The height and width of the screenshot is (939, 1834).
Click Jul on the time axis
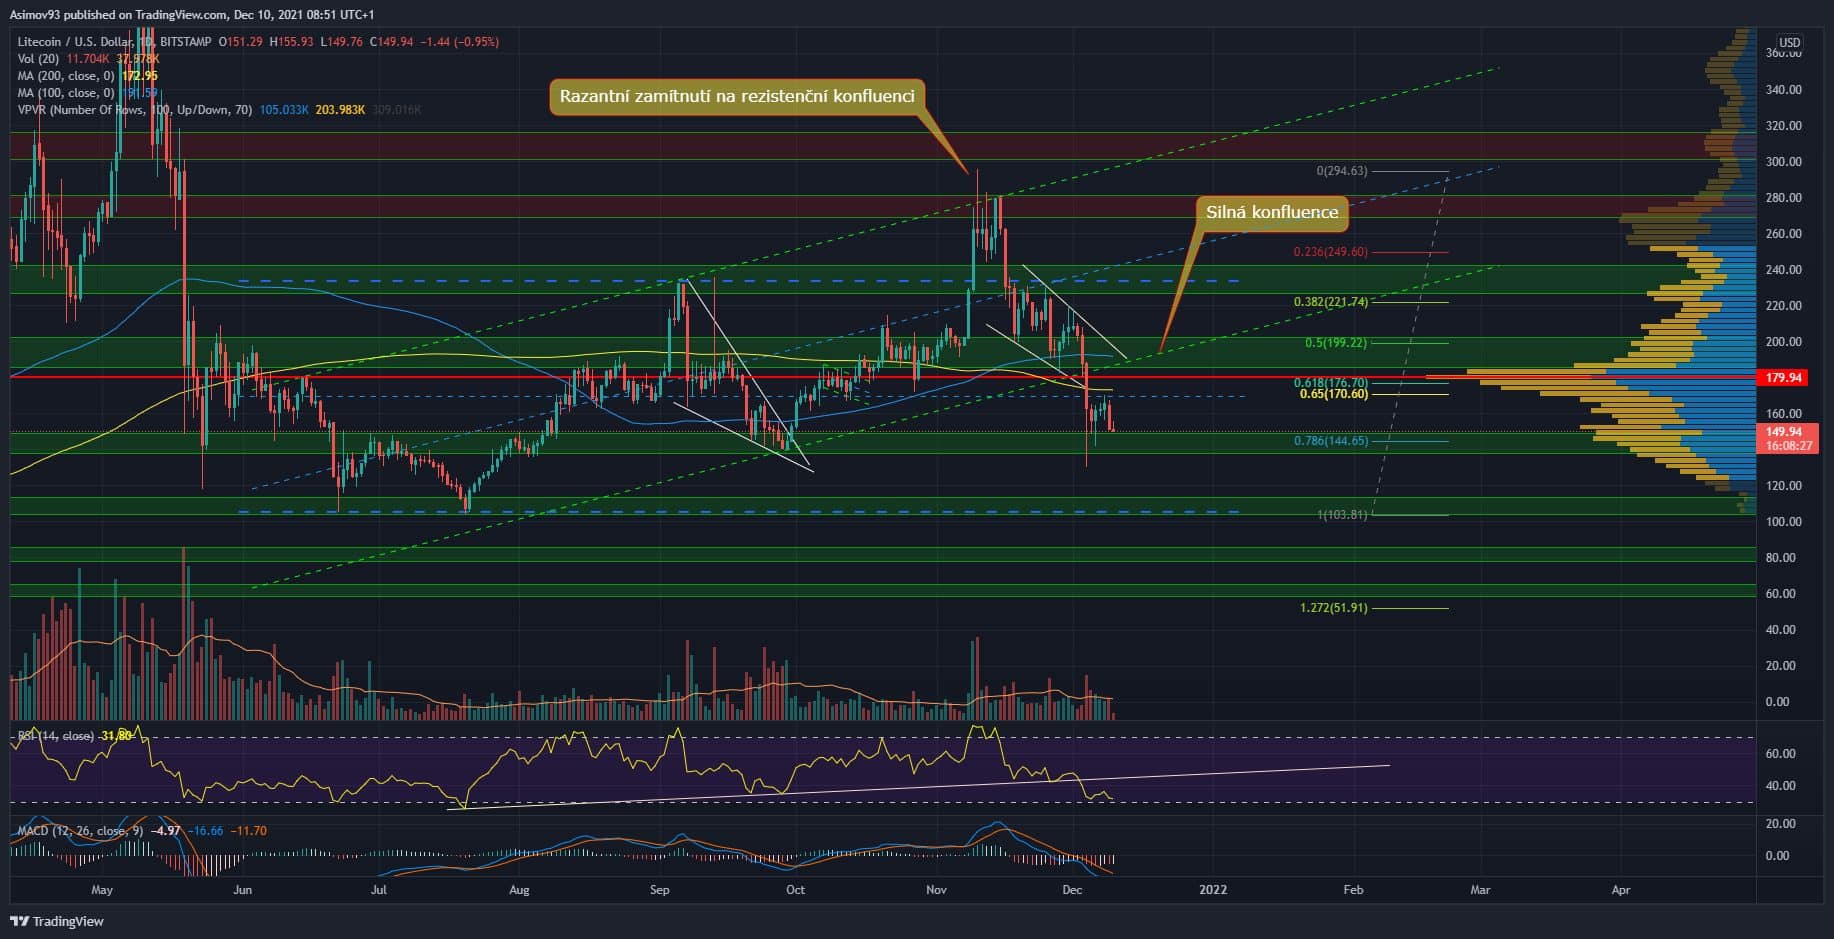tap(378, 890)
